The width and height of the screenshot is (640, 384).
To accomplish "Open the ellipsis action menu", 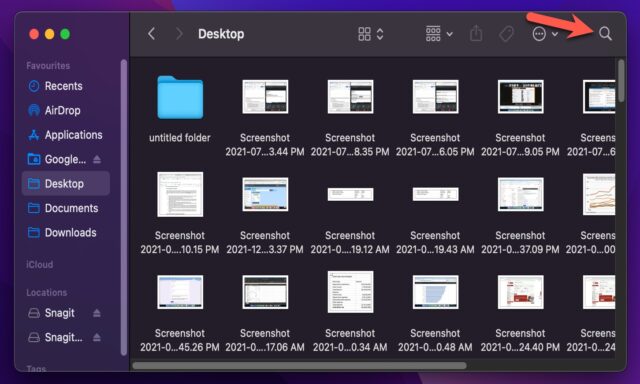I will [x=545, y=34].
